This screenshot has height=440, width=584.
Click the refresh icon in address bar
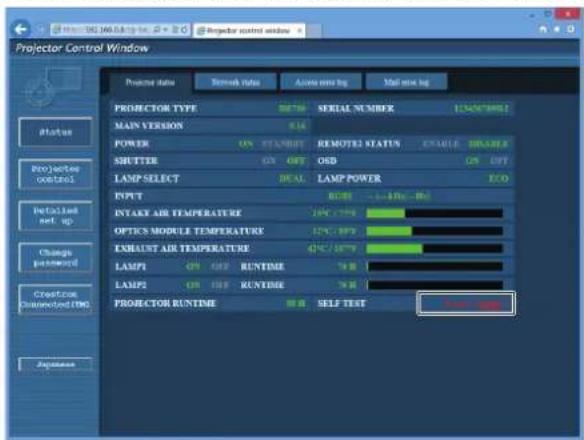point(184,29)
